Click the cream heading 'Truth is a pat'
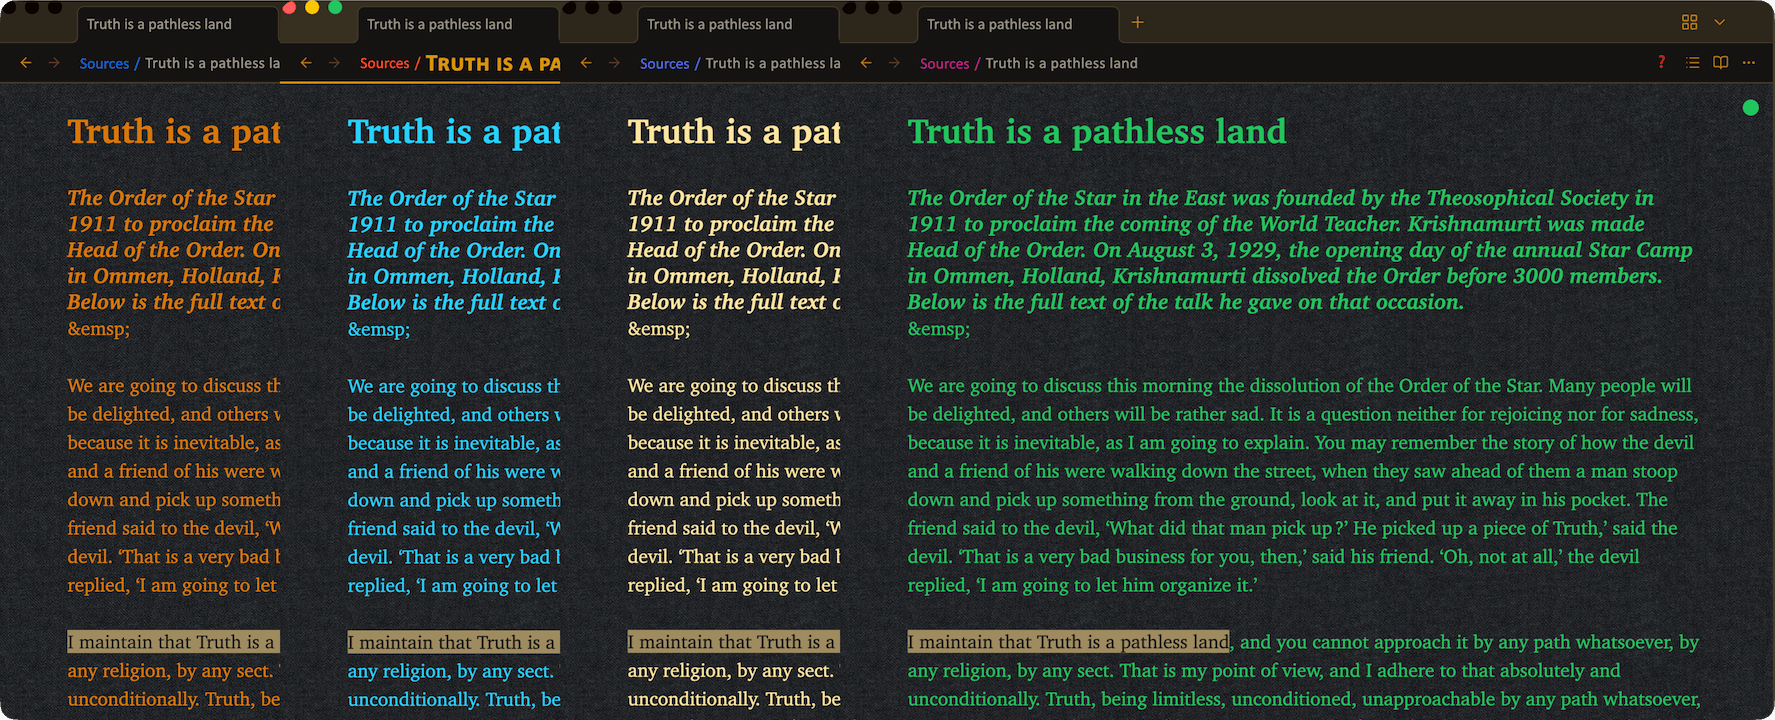Viewport: 1775px width, 720px height. pyautogui.click(x=734, y=132)
